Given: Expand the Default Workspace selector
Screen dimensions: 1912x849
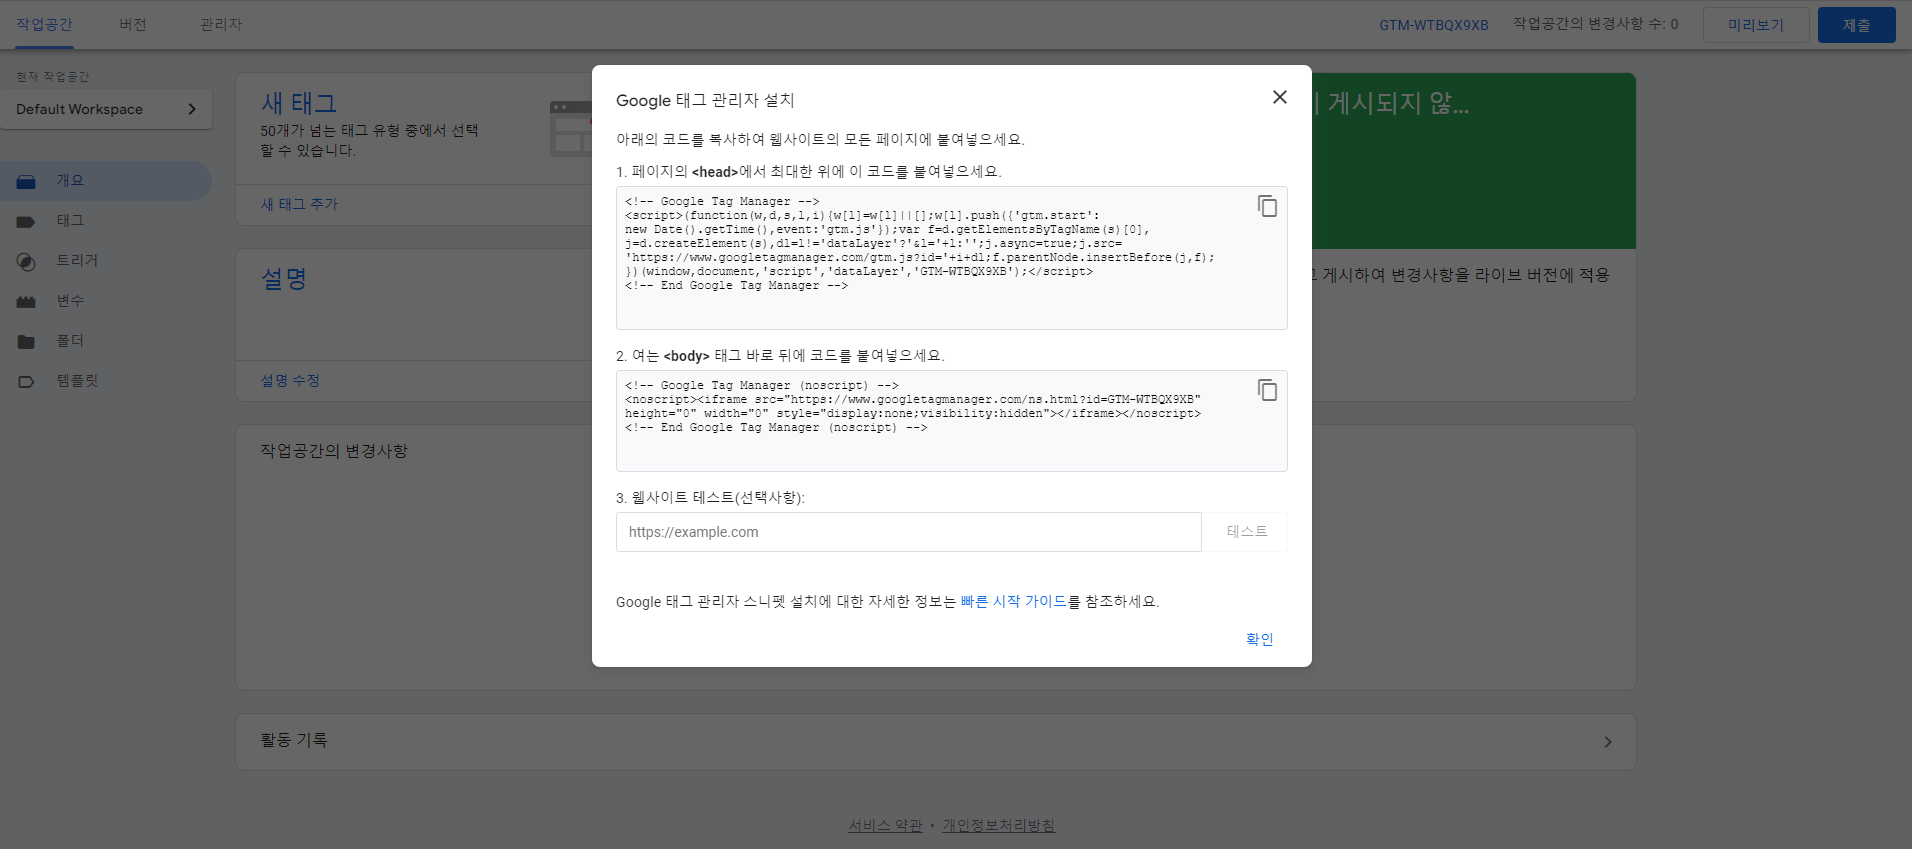Looking at the screenshot, I should 106,109.
